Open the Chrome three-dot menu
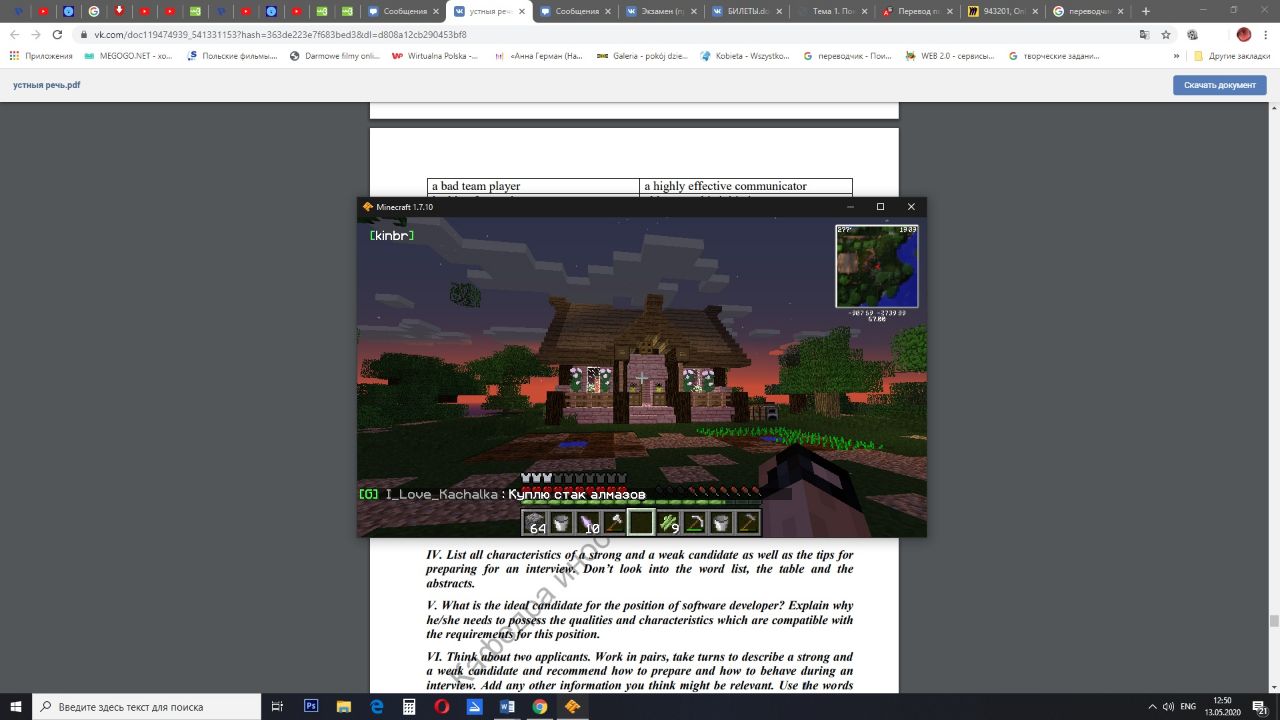The image size is (1280, 720). coord(1266,34)
